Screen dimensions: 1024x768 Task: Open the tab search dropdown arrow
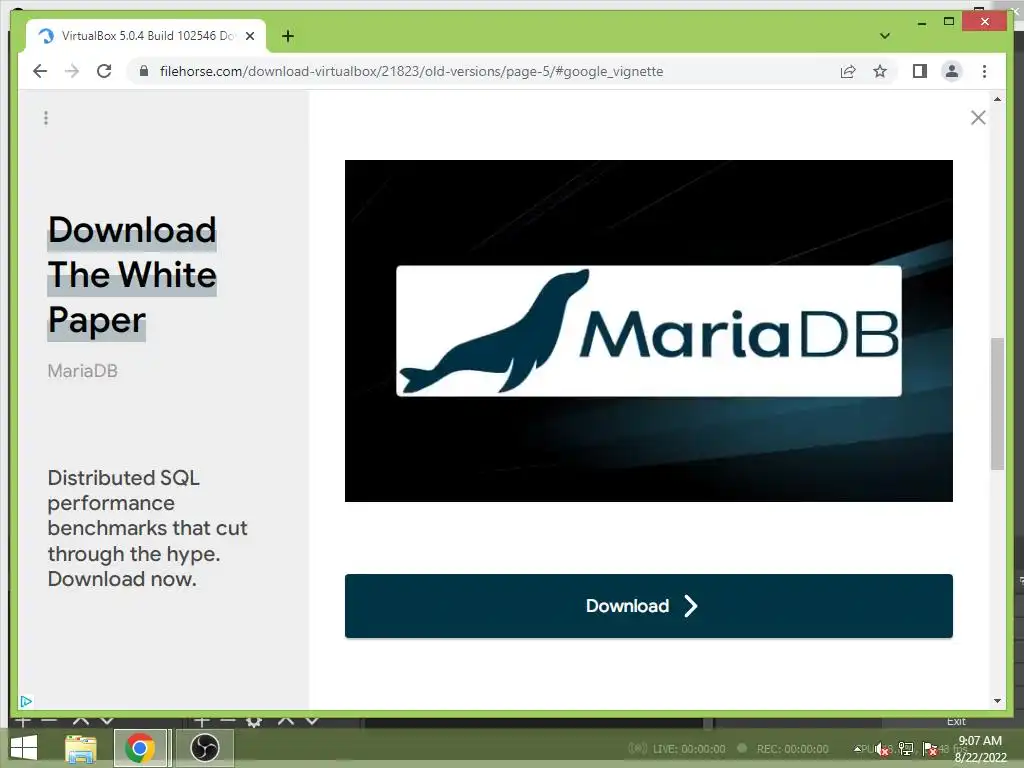click(885, 36)
